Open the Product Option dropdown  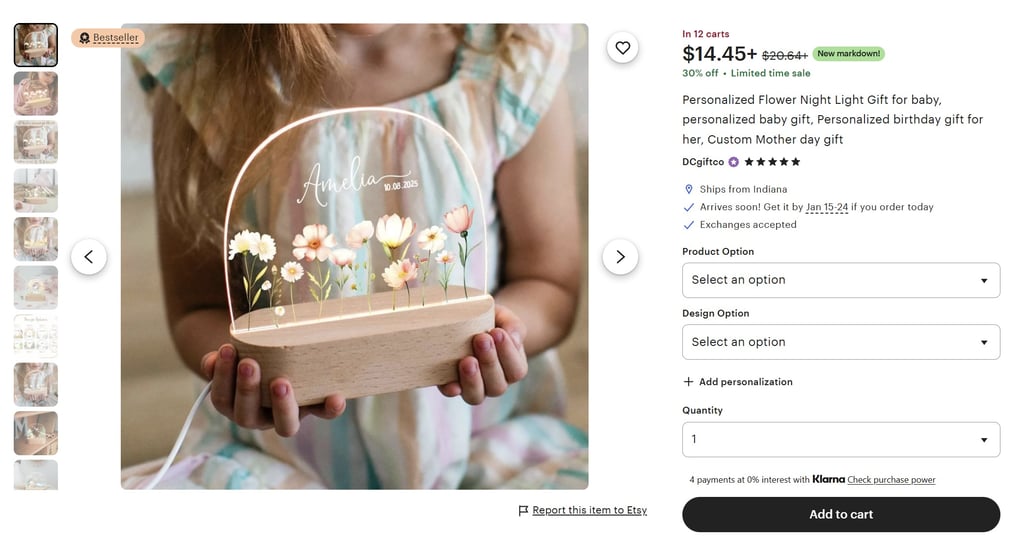(840, 280)
